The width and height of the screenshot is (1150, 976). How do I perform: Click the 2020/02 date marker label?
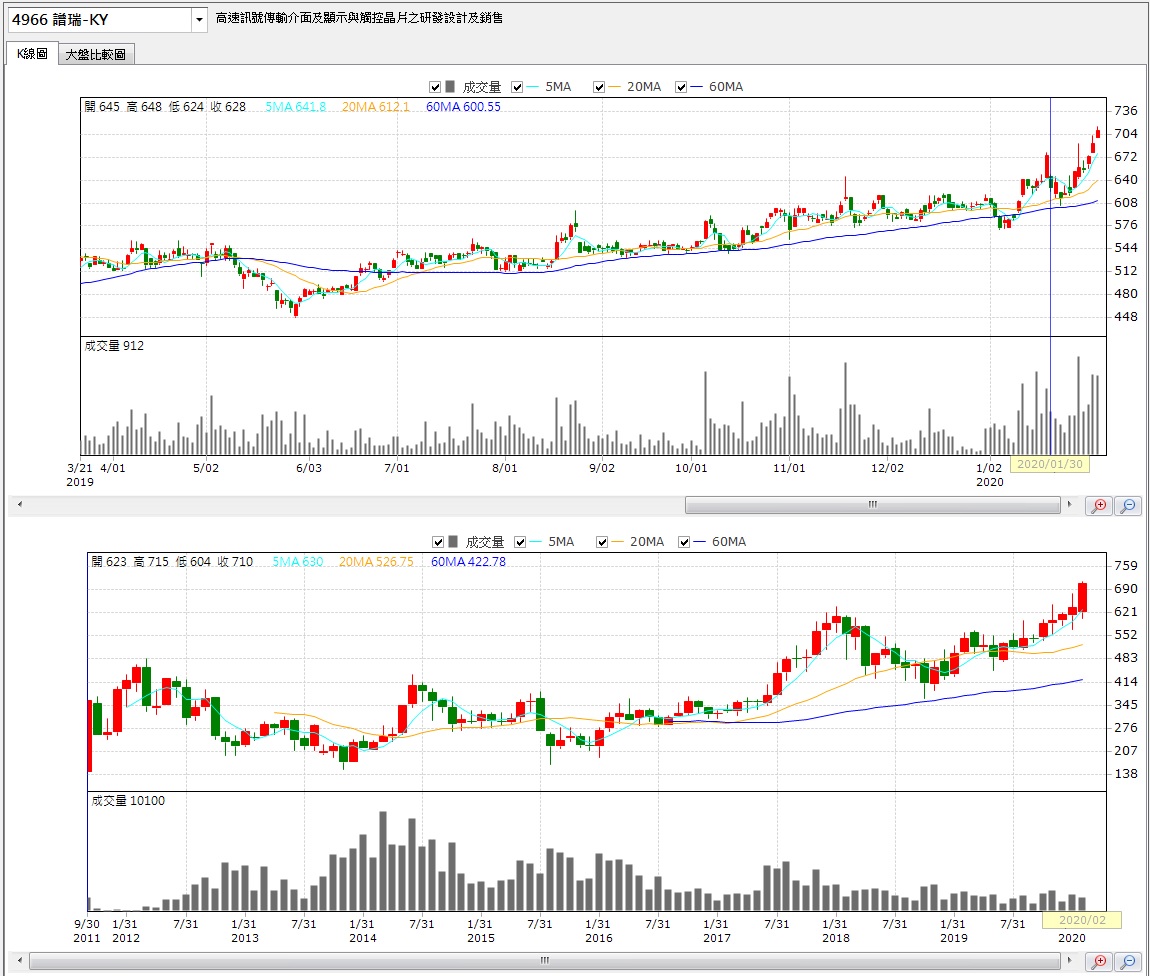pyautogui.click(x=1081, y=920)
